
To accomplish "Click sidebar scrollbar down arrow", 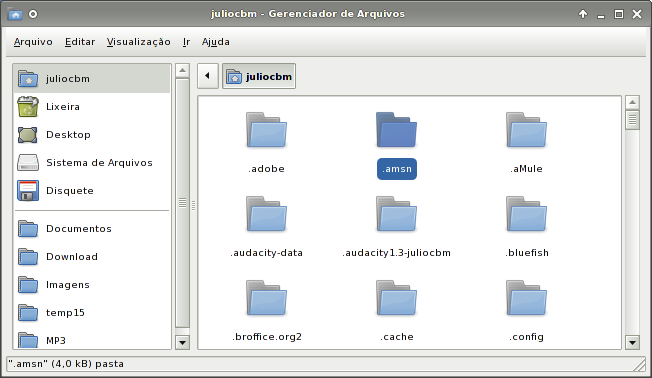I will [182, 343].
